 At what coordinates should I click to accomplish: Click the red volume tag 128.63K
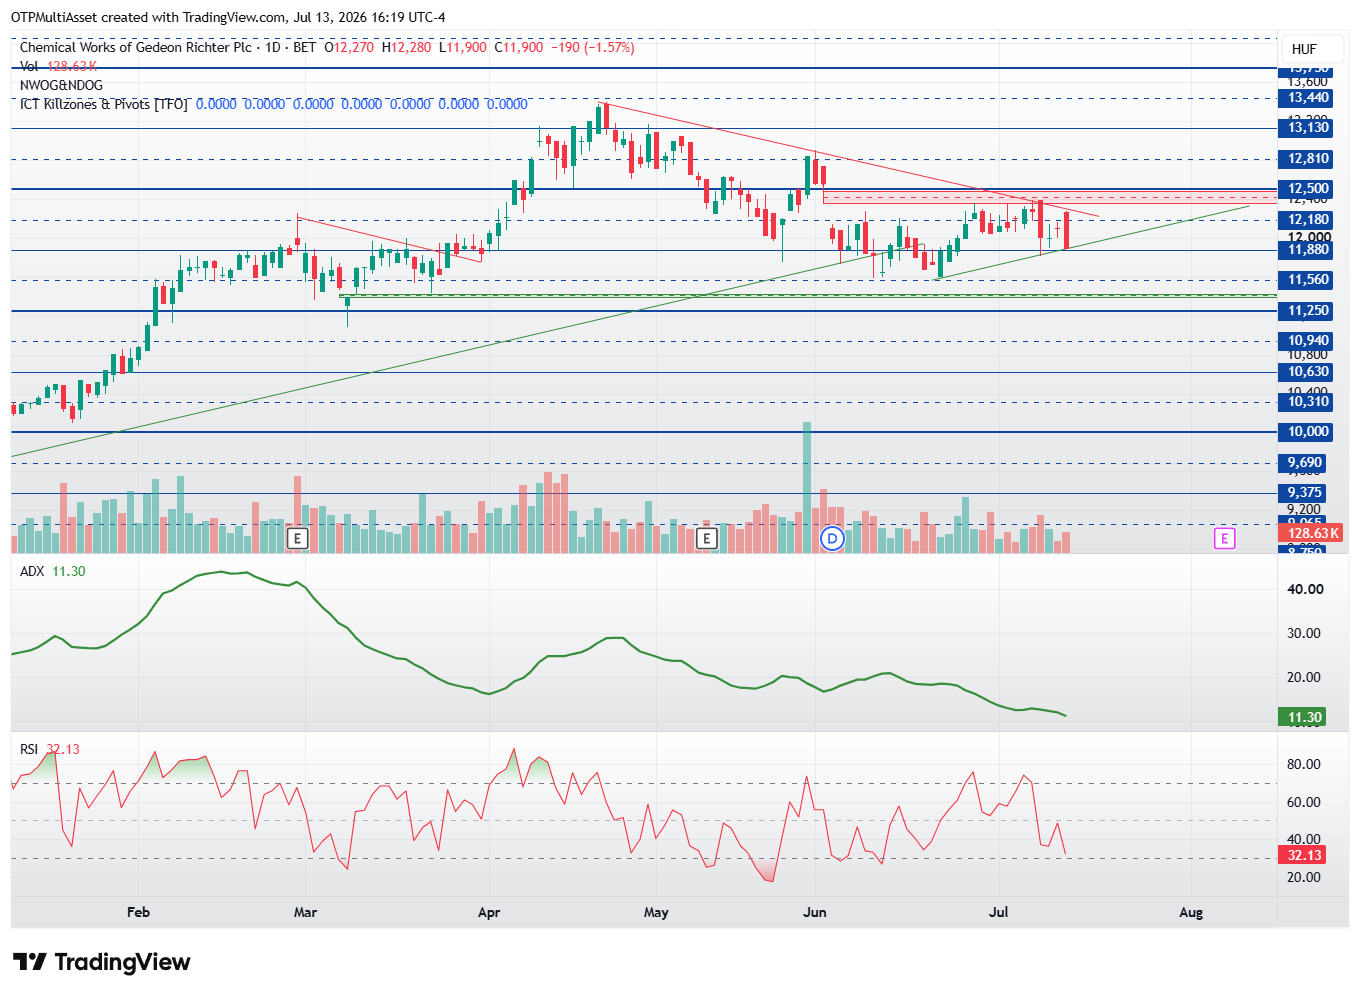1312,533
